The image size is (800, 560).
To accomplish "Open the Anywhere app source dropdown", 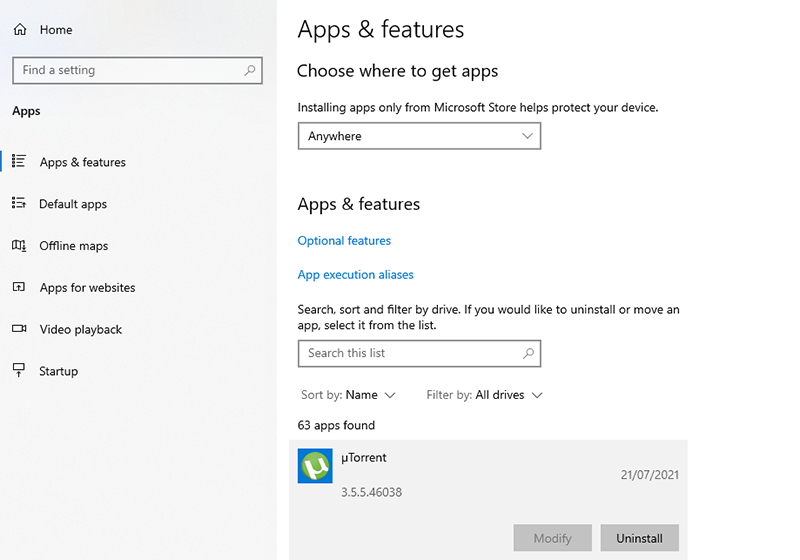I will tap(419, 136).
